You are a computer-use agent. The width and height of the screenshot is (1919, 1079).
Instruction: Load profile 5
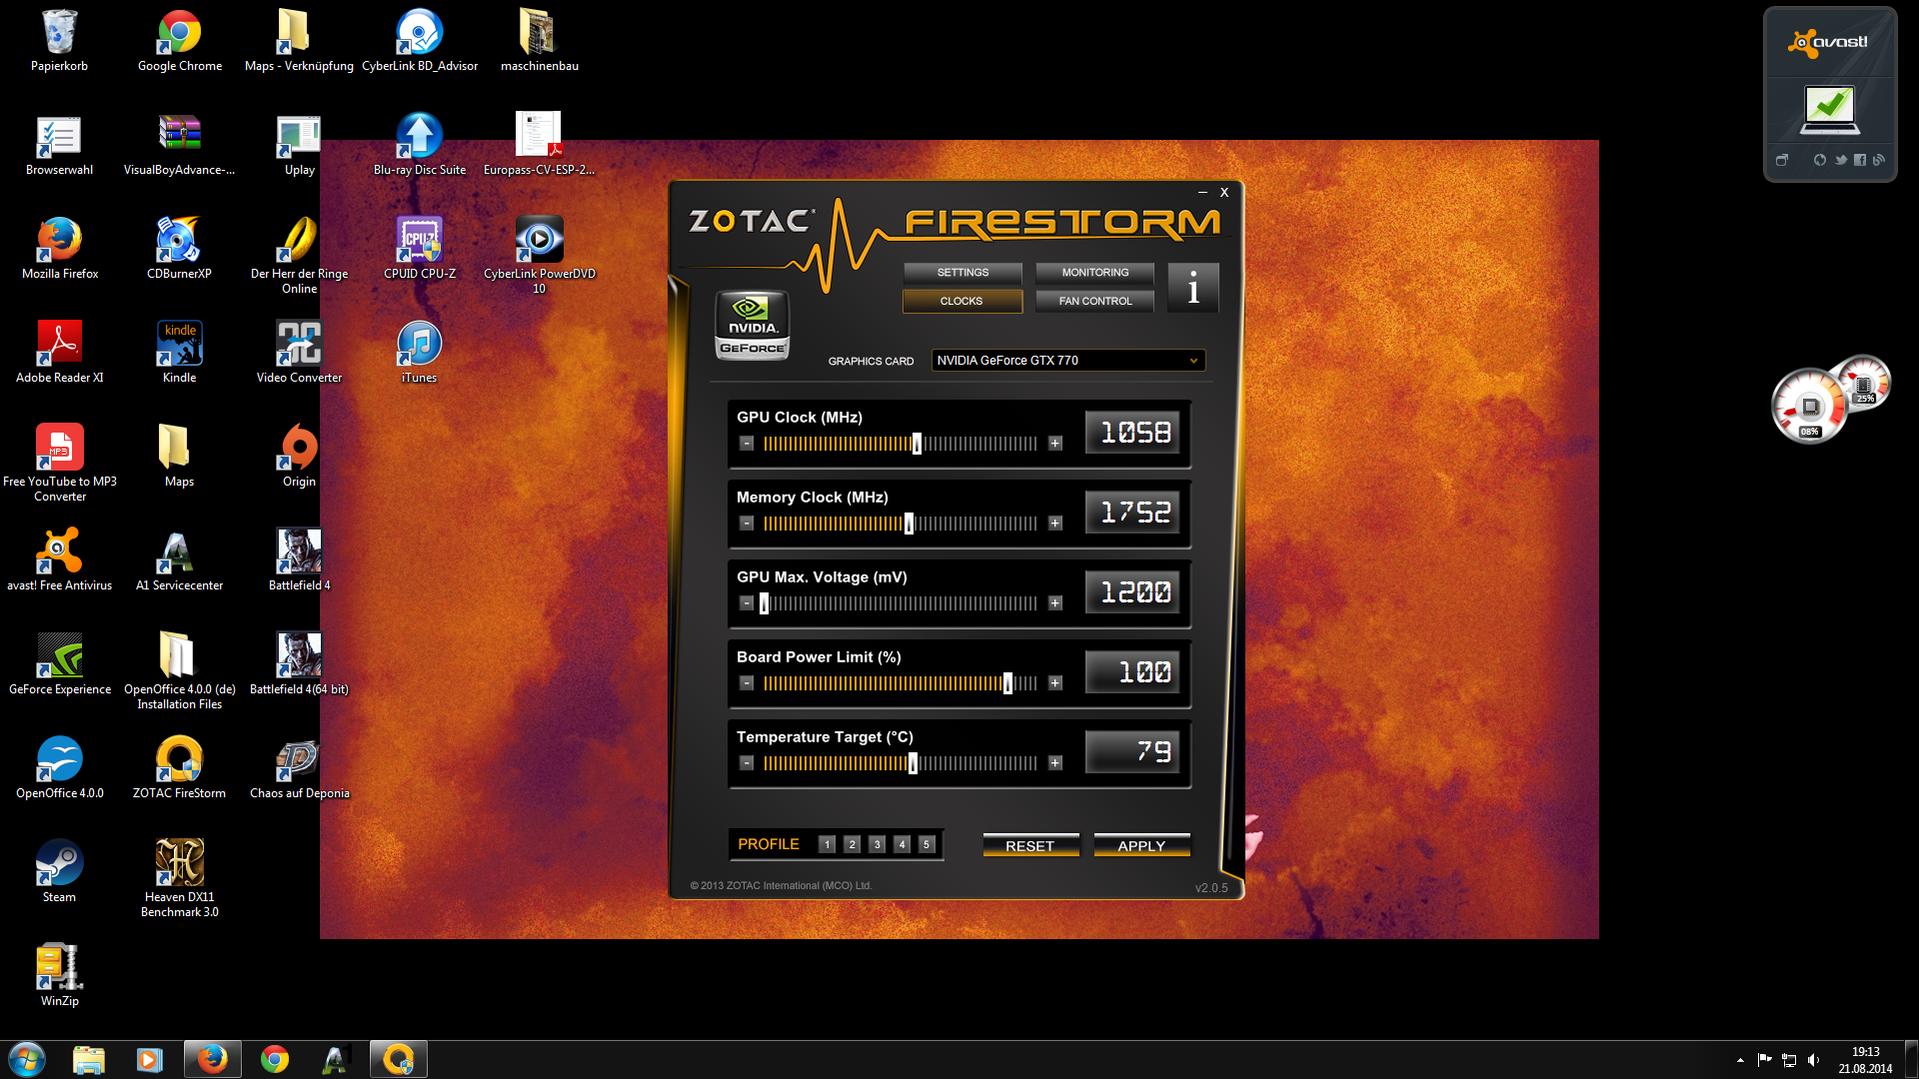[927, 845]
